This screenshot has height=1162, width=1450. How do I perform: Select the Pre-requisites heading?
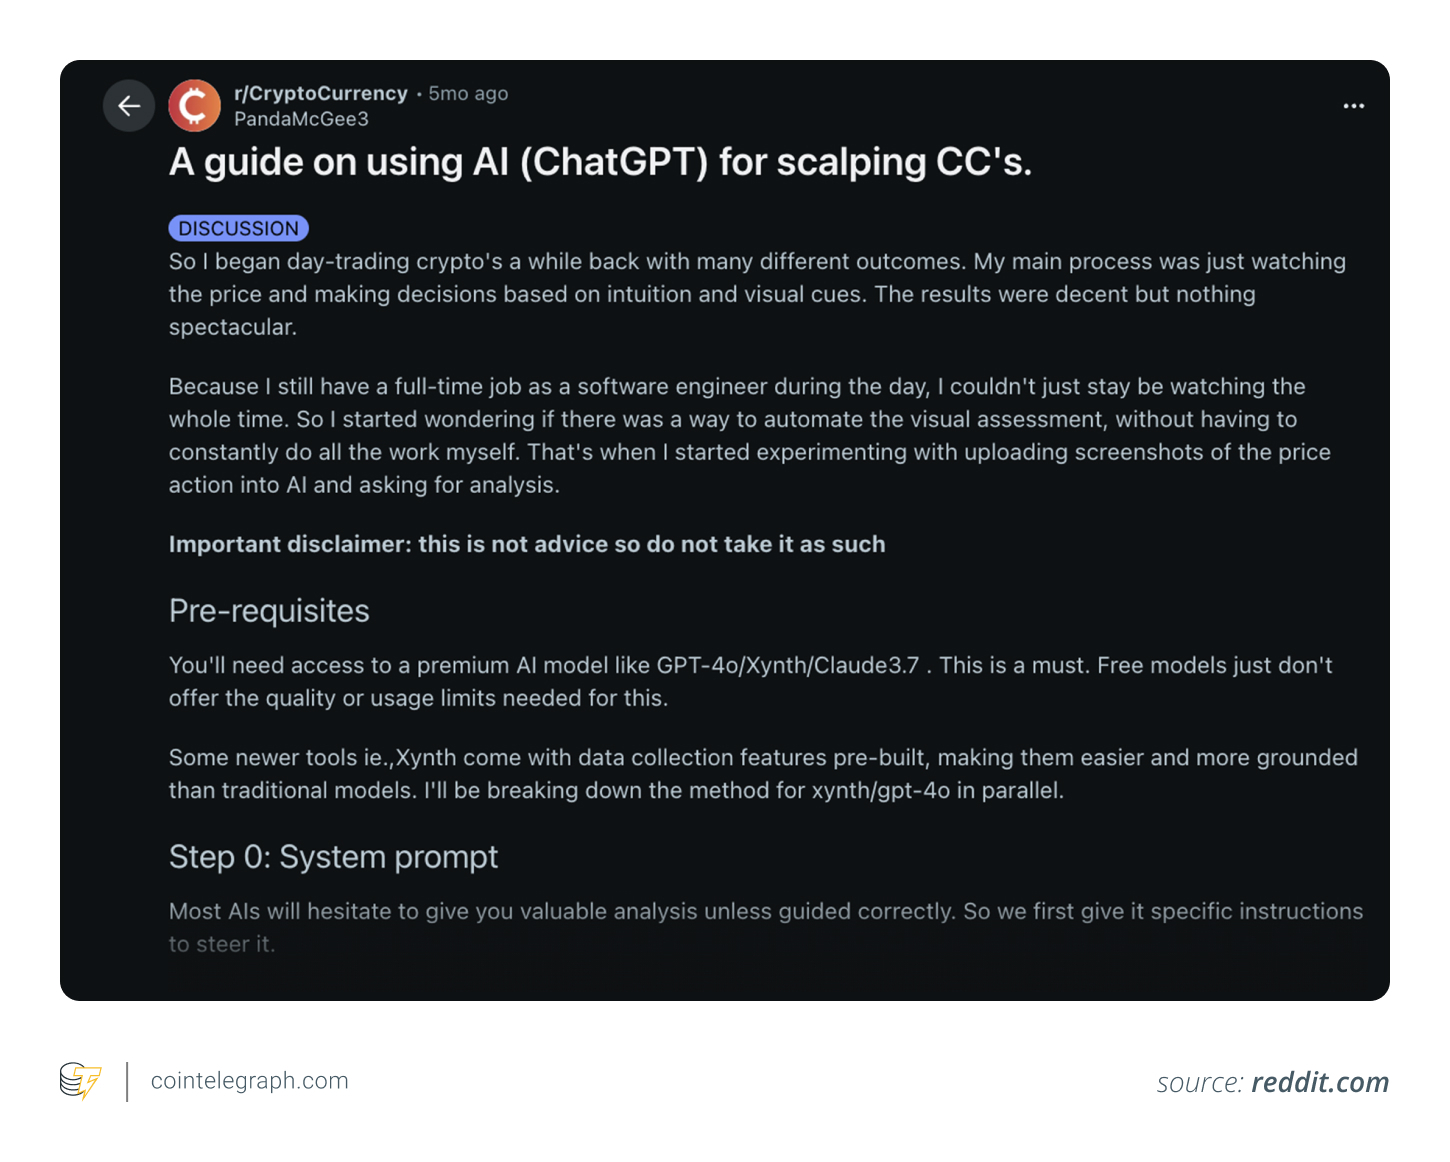[x=269, y=611]
